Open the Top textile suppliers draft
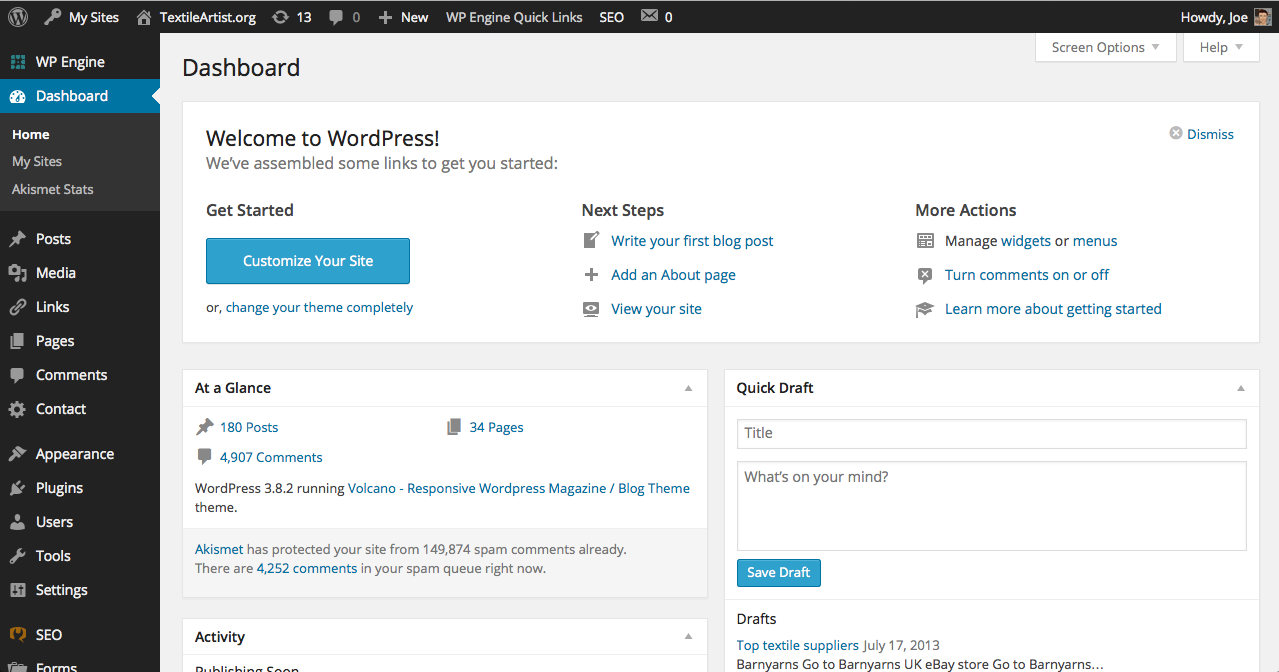Image resolution: width=1279 pixels, height=672 pixels. (x=798, y=645)
